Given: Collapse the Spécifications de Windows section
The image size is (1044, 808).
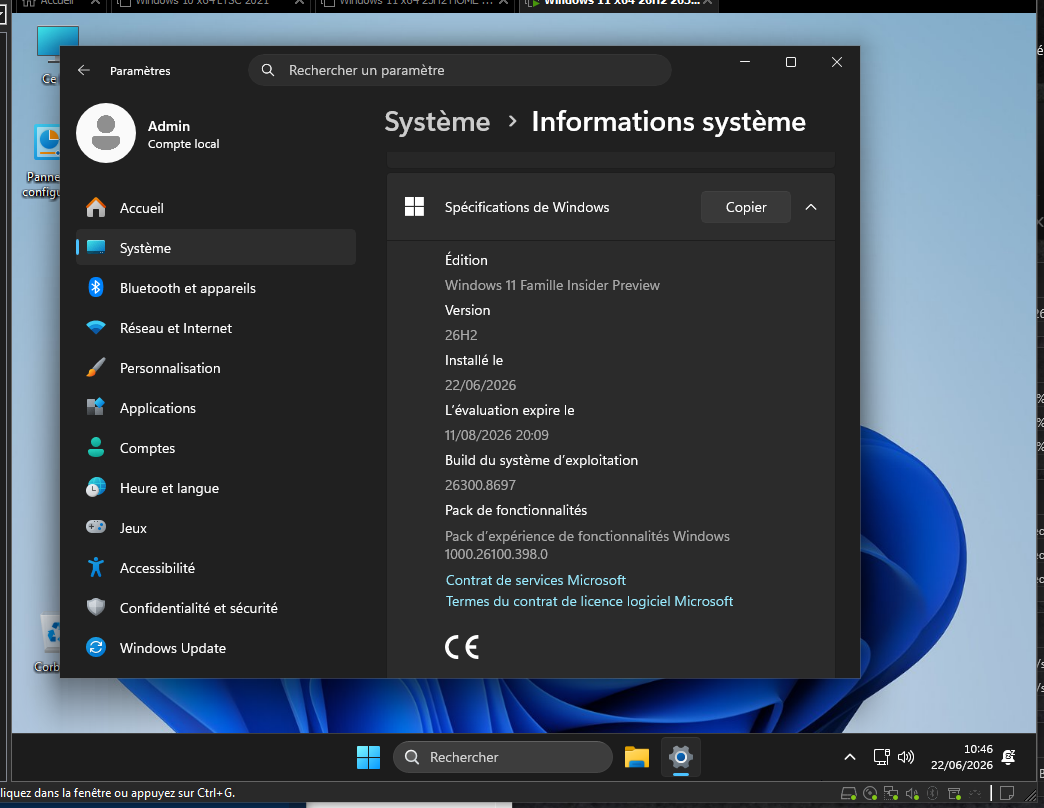Looking at the screenshot, I should point(811,207).
